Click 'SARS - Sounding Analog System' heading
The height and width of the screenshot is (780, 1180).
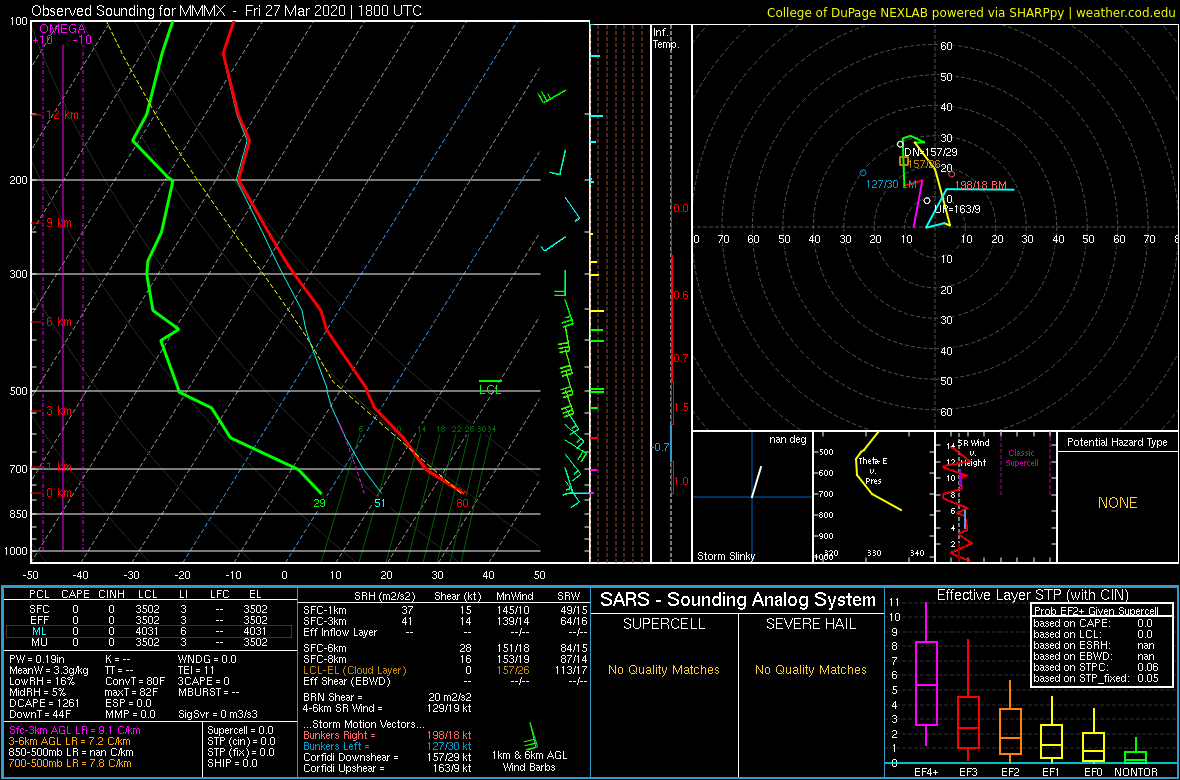pos(738,600)
